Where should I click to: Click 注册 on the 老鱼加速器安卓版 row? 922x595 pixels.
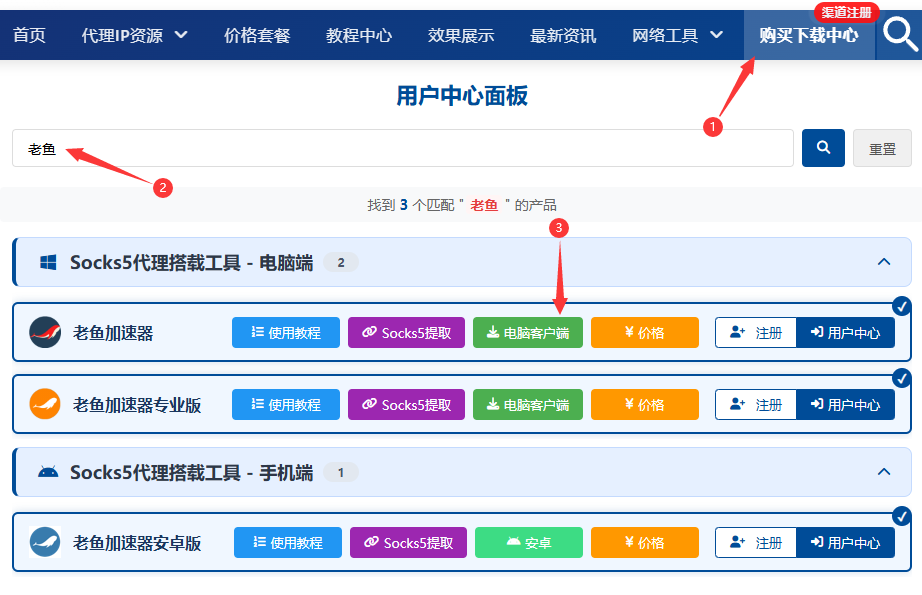[x=756, y=543]
